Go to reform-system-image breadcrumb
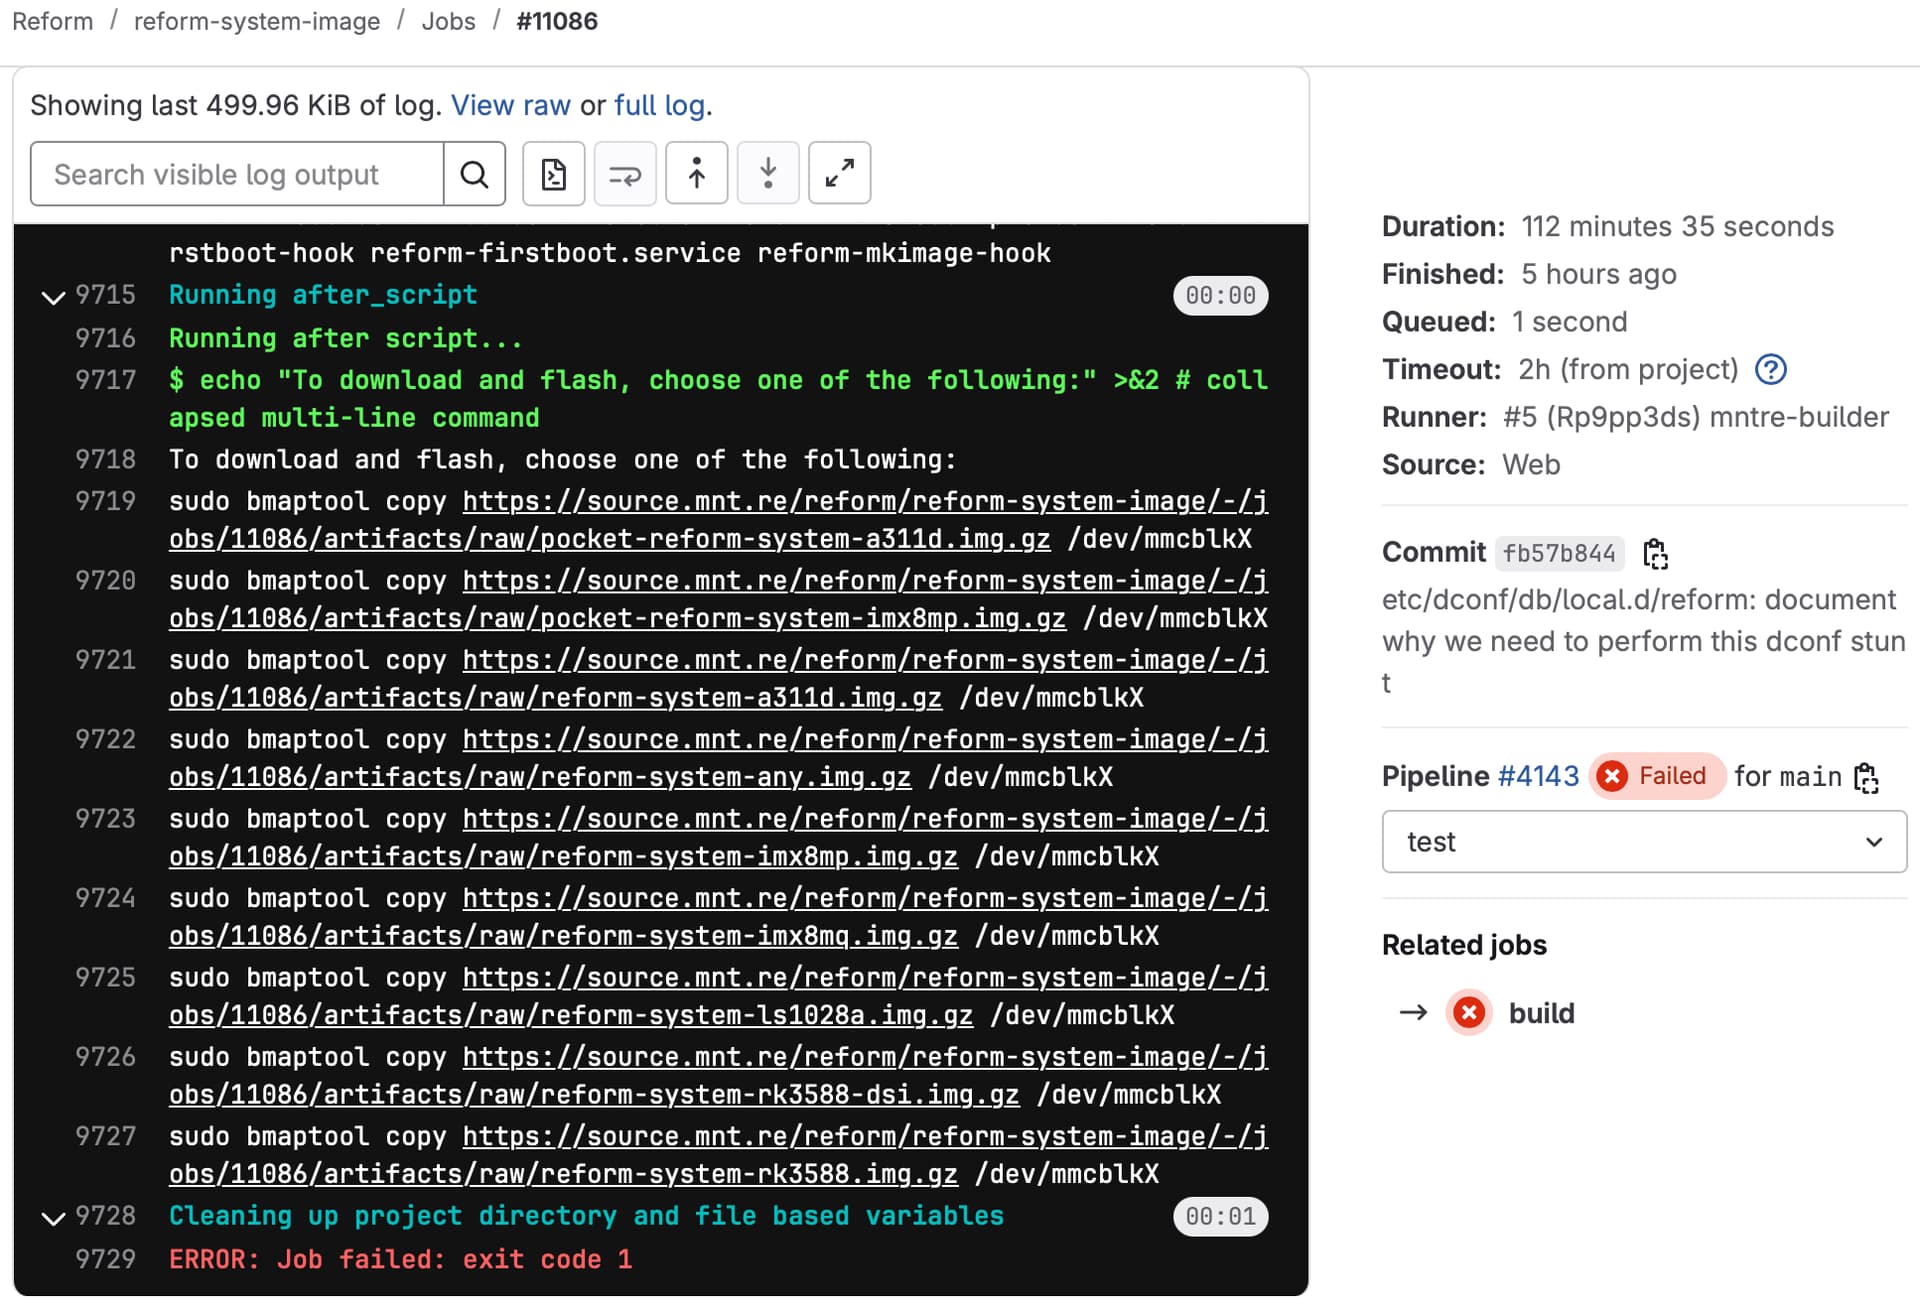Image resolution: width=1920 pixels, height=1310 pixels. click(x=257, y=21)
